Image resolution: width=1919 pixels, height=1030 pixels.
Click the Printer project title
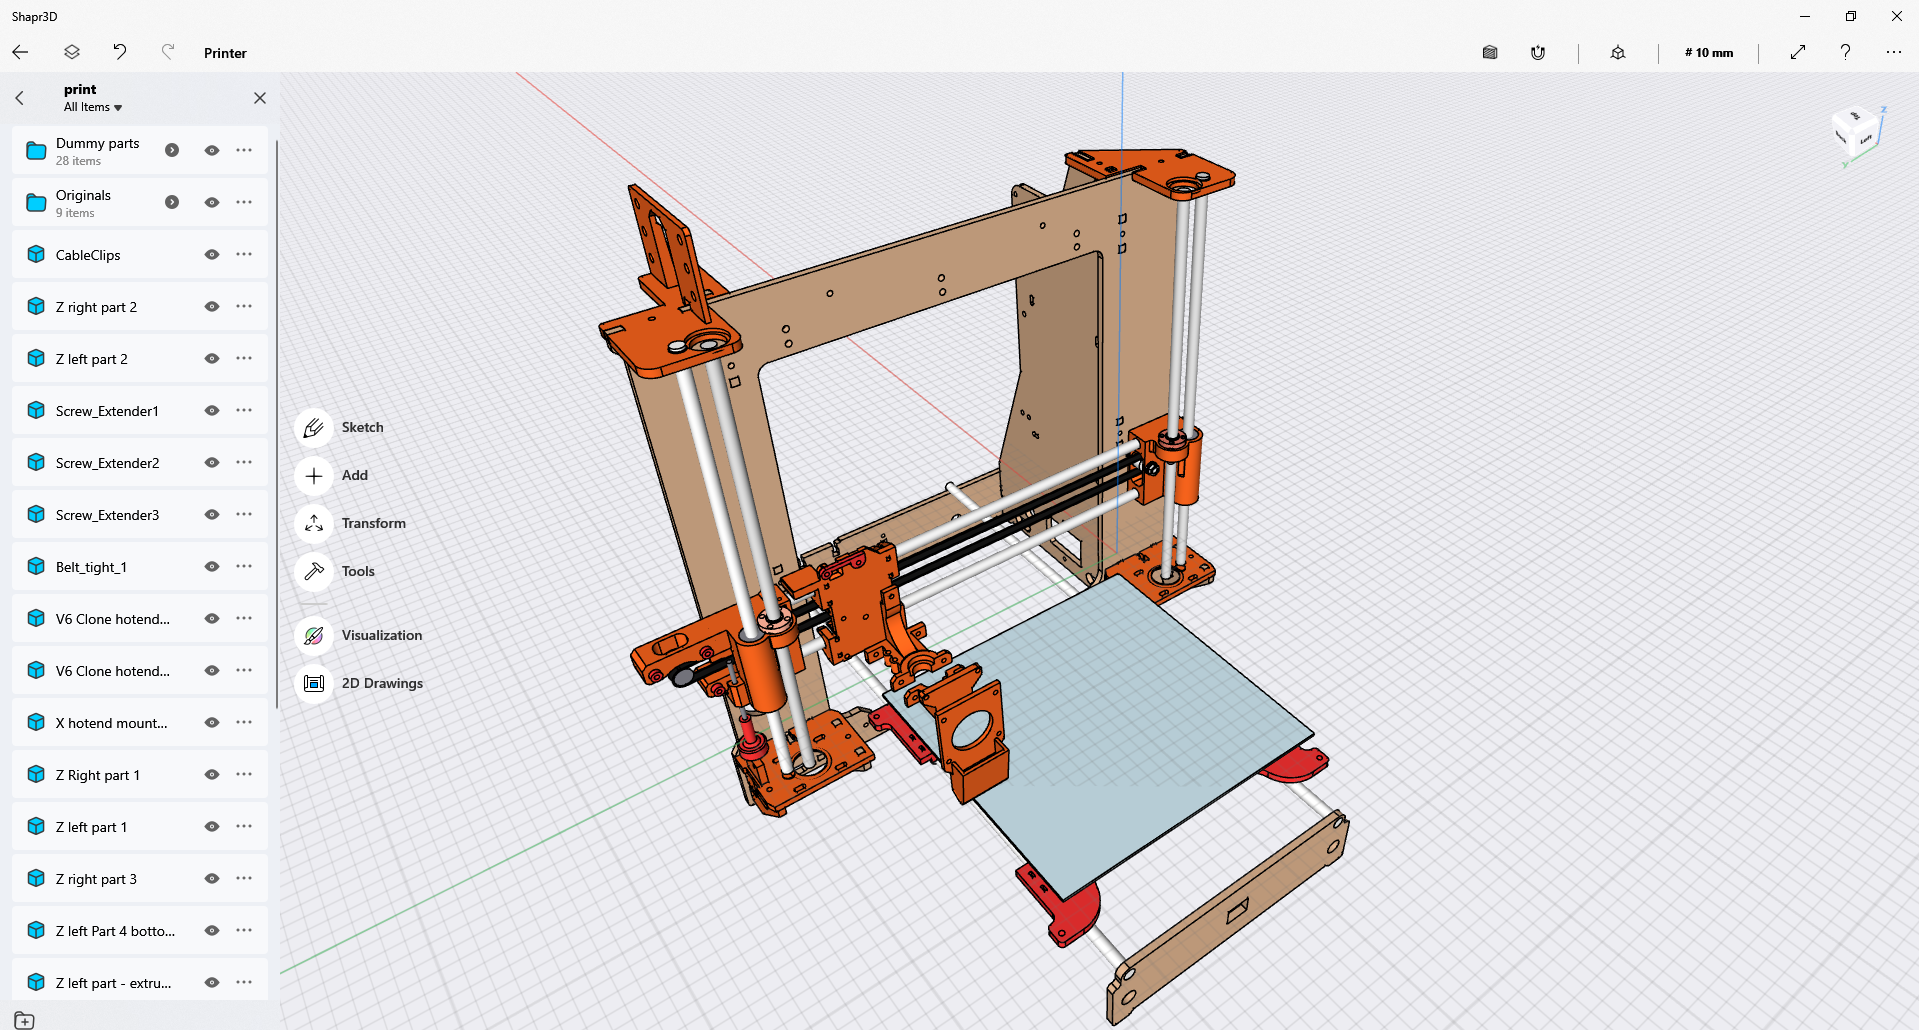pos(224,52)
